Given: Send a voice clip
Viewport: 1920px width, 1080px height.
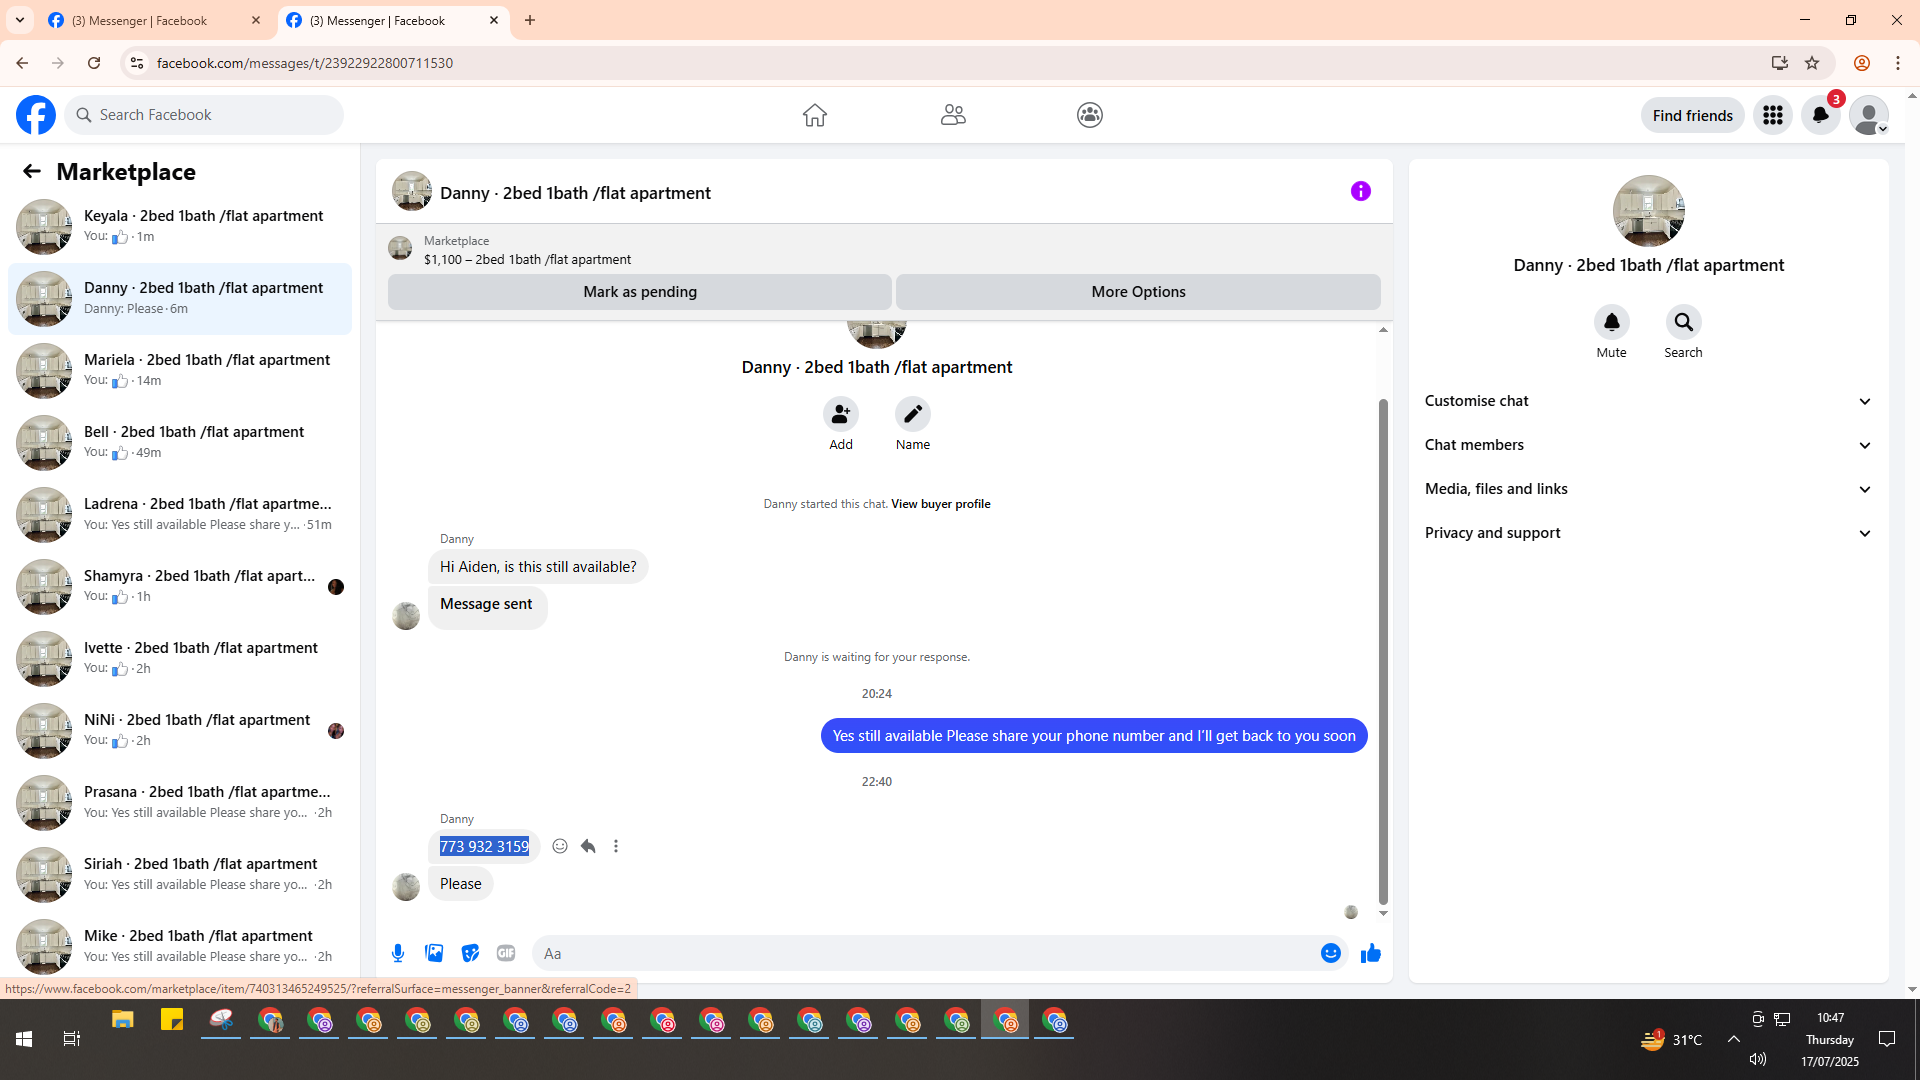Looking at the screenshot, I should tap(398, 953).
